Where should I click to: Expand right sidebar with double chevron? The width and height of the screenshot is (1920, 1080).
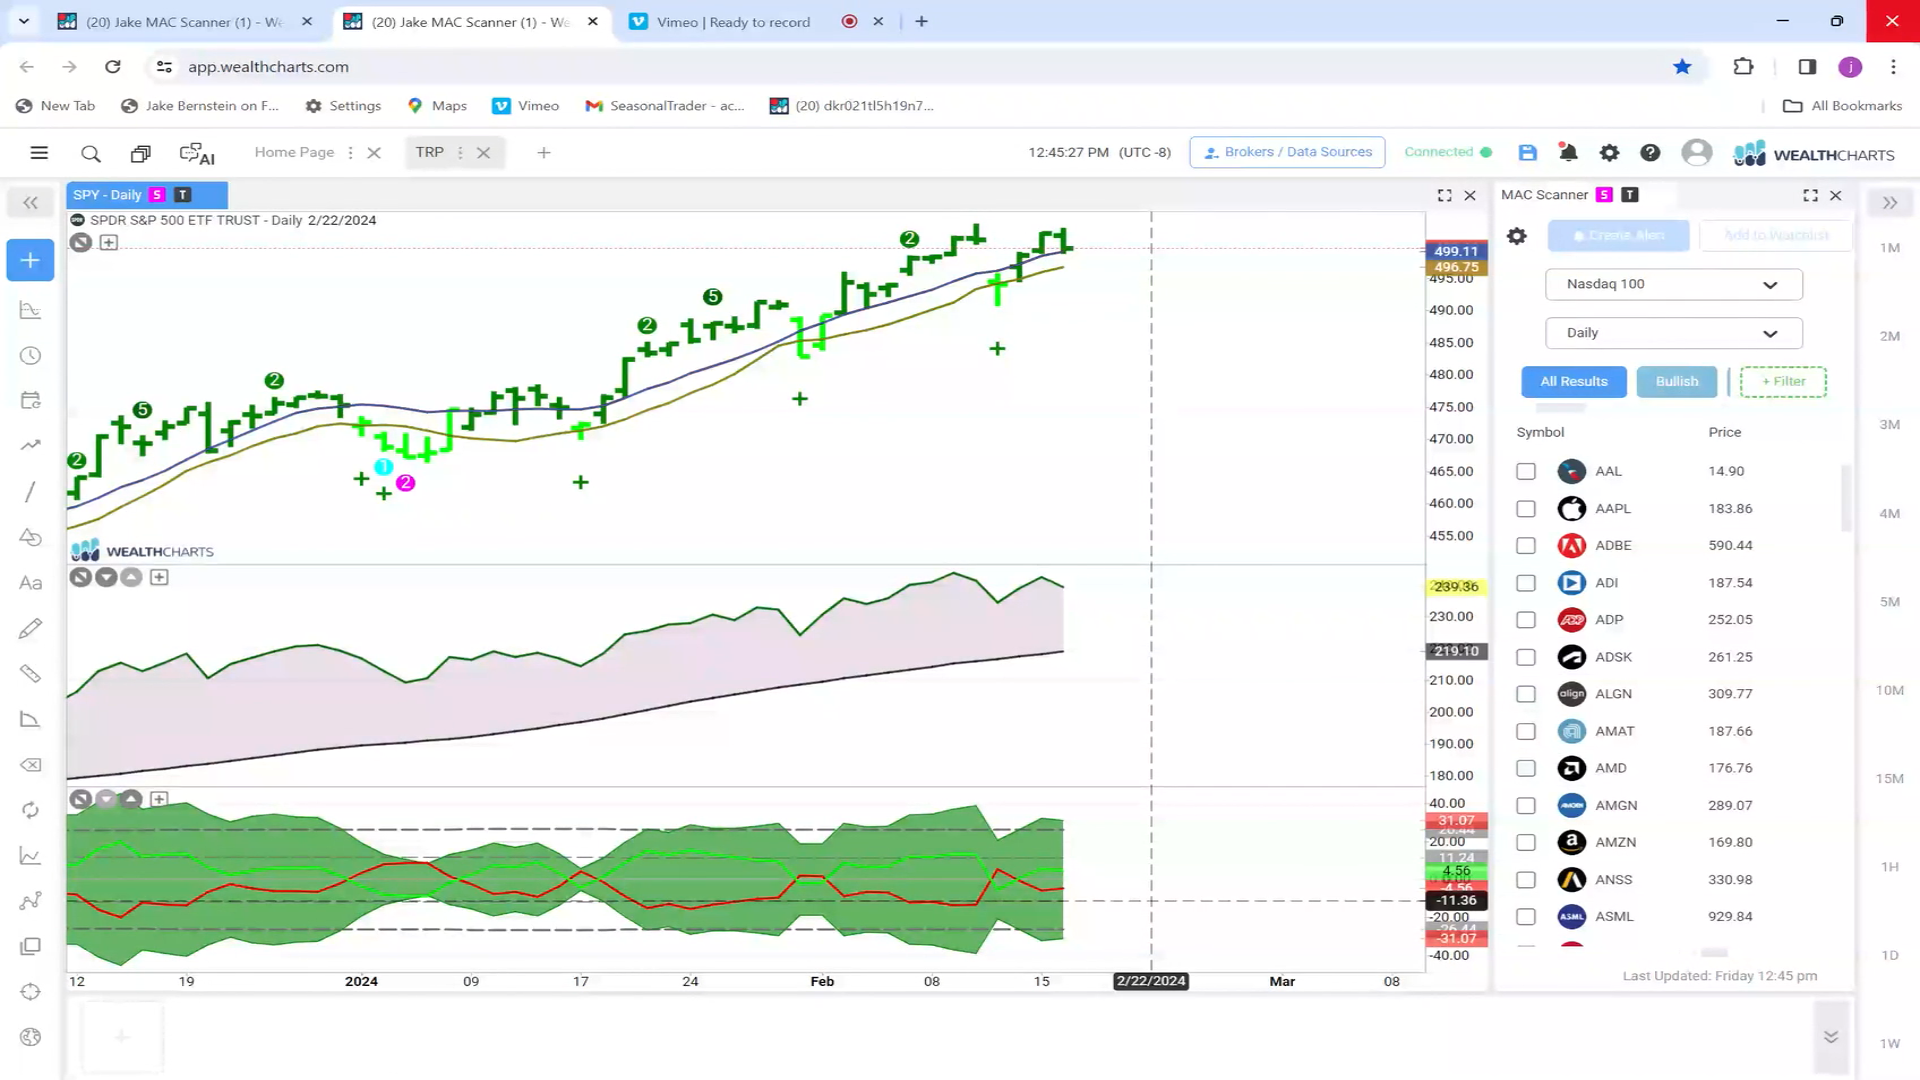1890,203
